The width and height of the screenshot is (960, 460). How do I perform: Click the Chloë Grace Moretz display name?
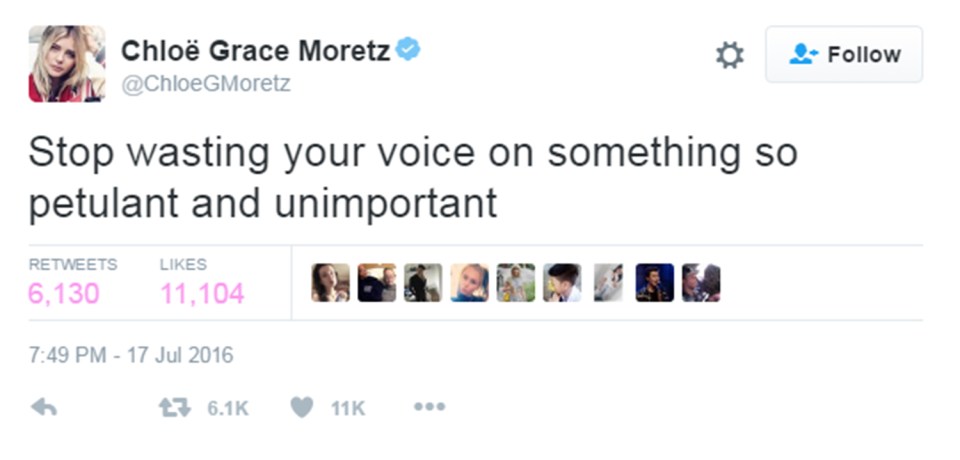pos(255,51)
